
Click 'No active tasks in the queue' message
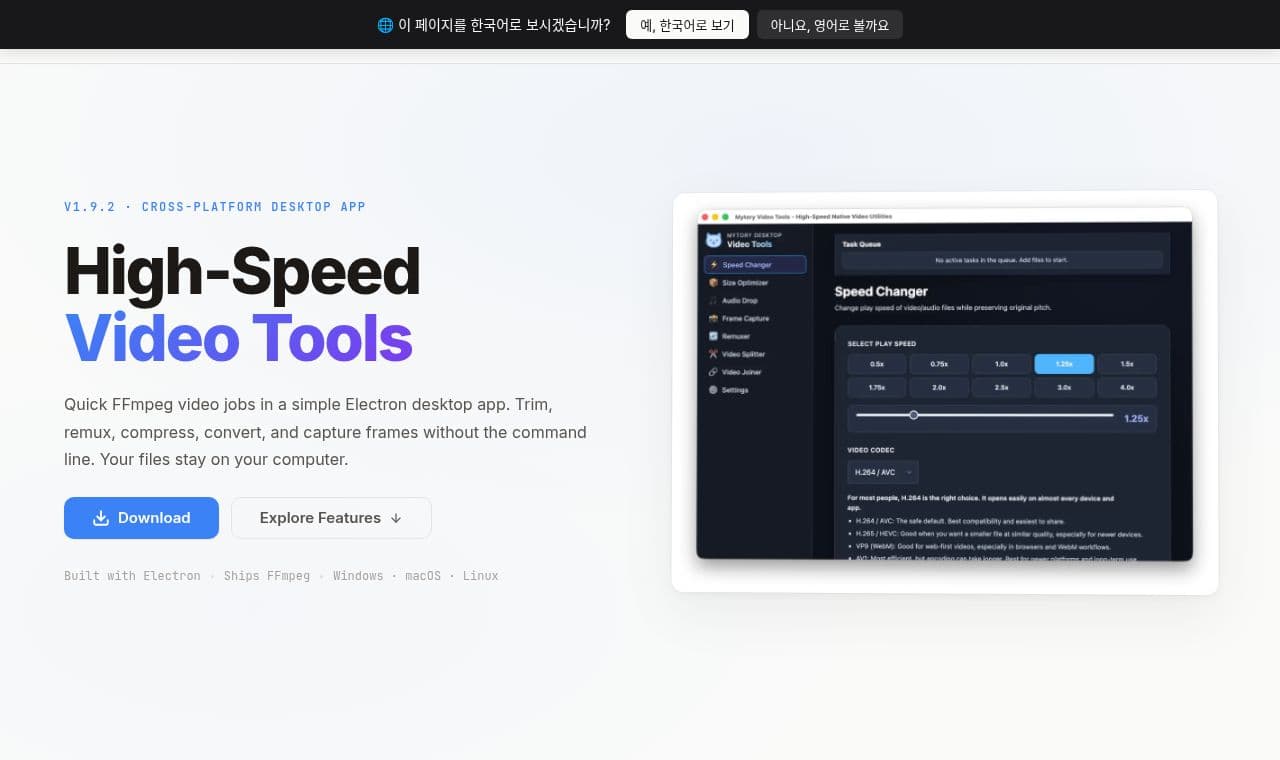coord(1001,260)
